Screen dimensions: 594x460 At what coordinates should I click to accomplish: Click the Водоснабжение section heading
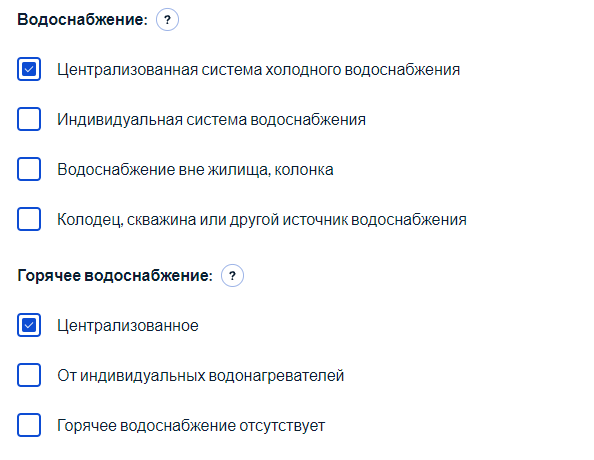click(x=82, y=20)
